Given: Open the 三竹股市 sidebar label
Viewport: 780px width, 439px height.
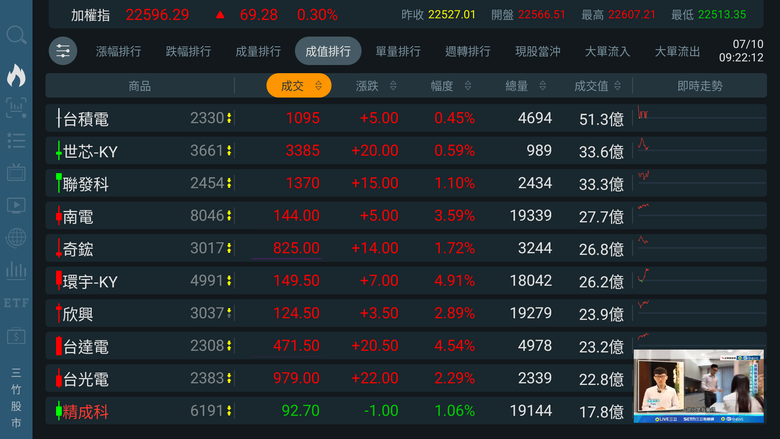Looking at the screenshot, I should 16,398.
